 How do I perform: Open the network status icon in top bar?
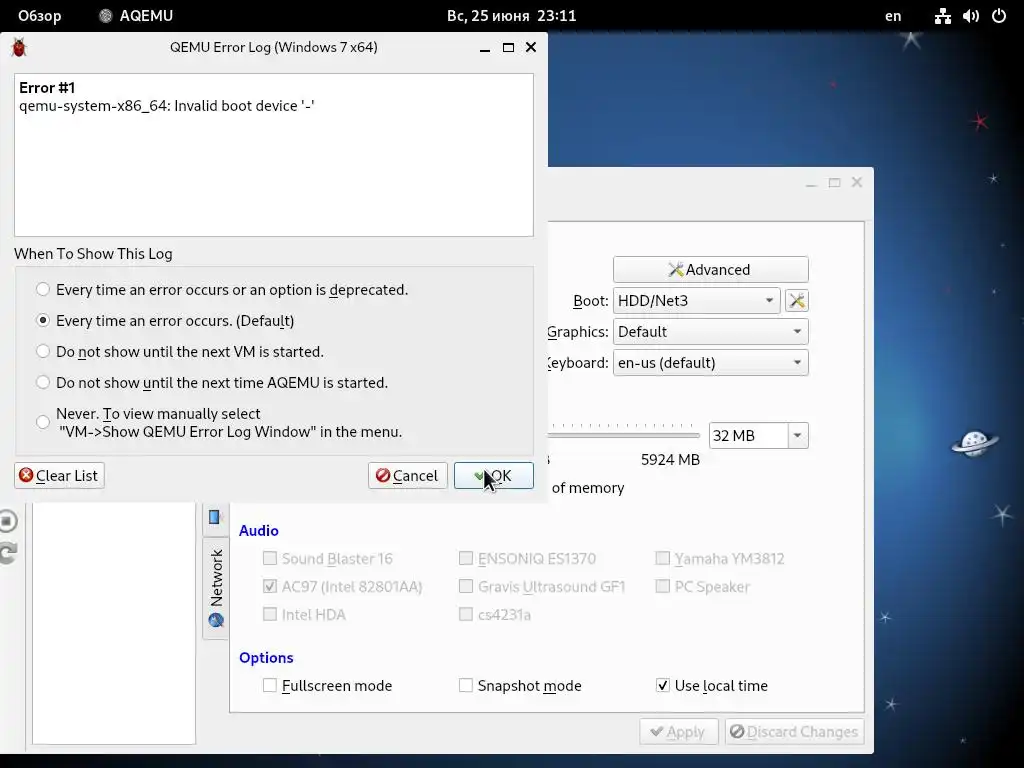[942, 16]
